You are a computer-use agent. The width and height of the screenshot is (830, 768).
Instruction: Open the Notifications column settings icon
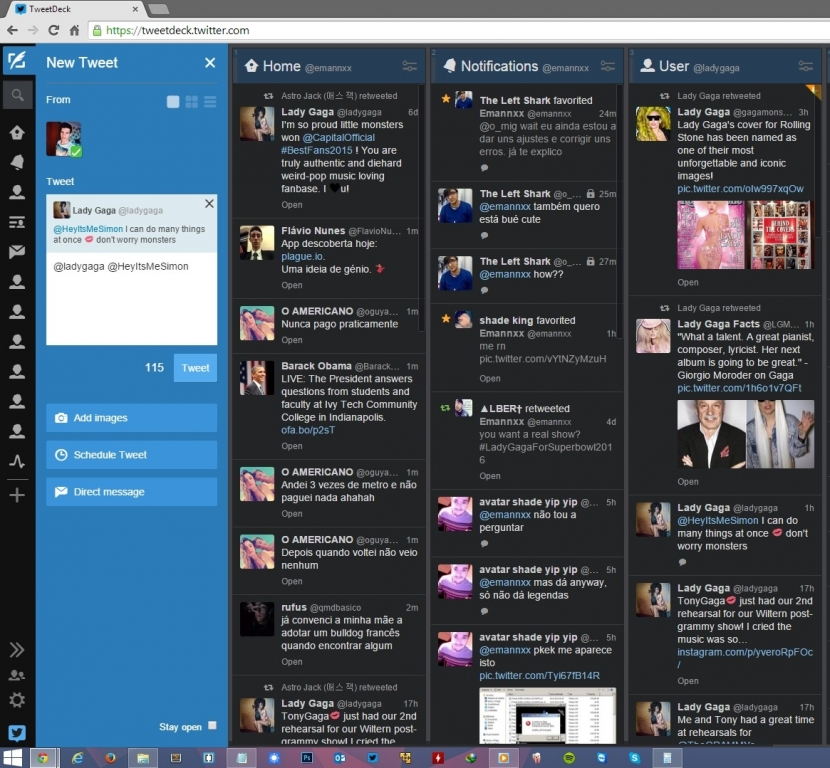coord(608,66)
